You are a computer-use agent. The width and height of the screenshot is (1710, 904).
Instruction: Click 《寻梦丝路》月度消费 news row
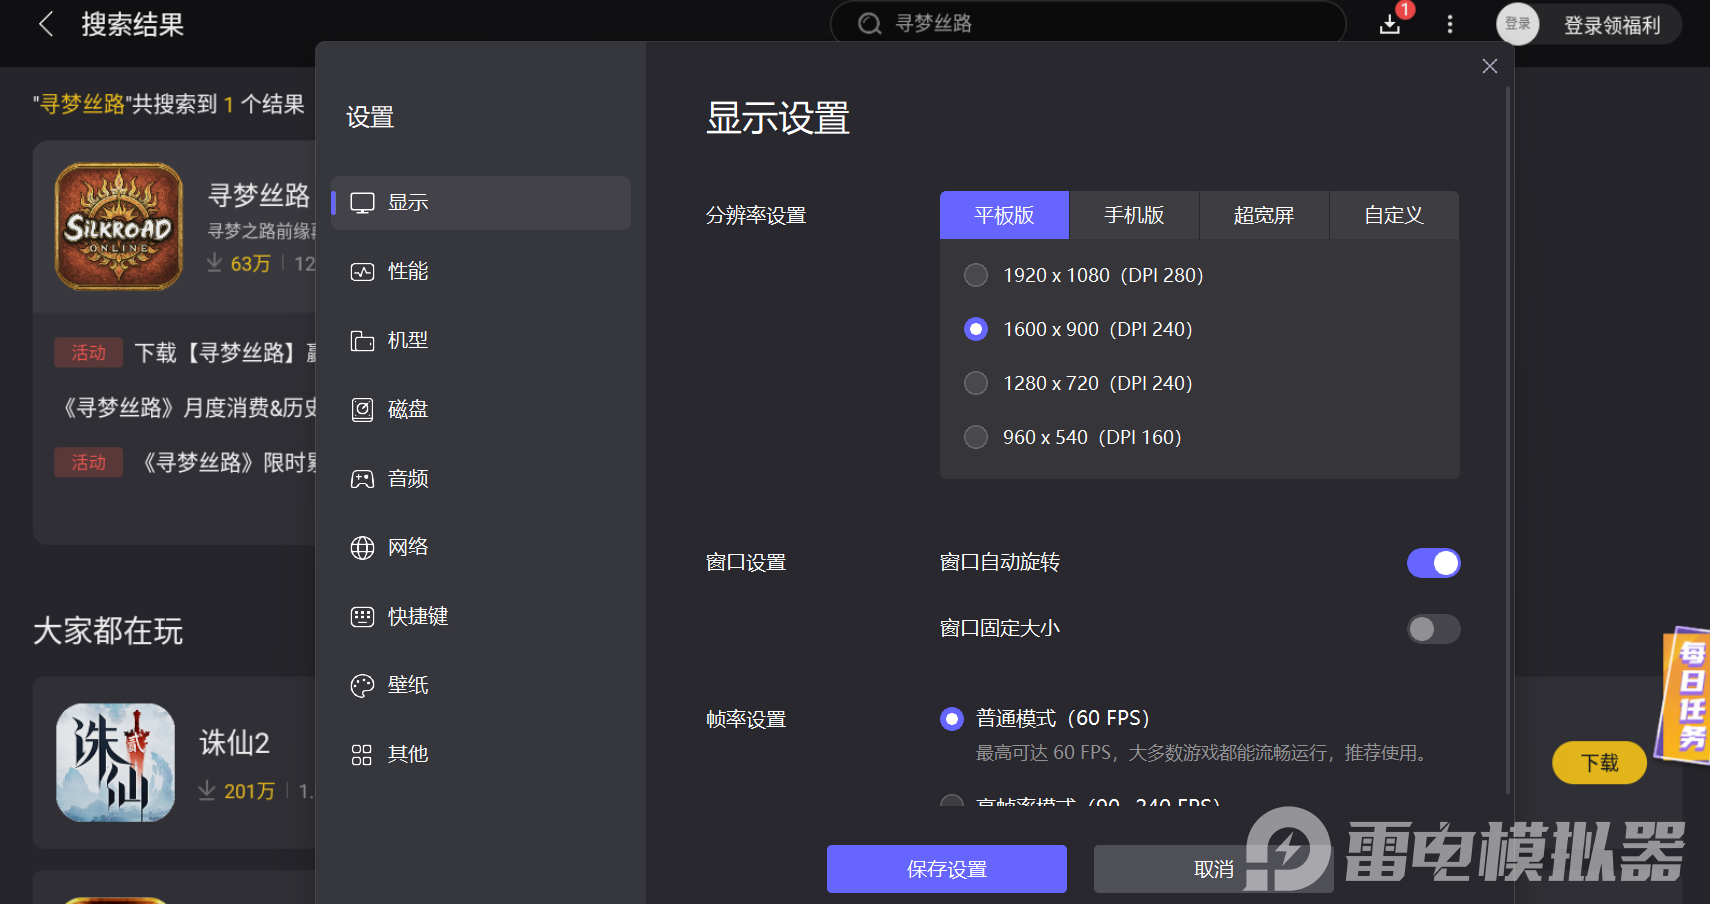click(x=186, y=408)
